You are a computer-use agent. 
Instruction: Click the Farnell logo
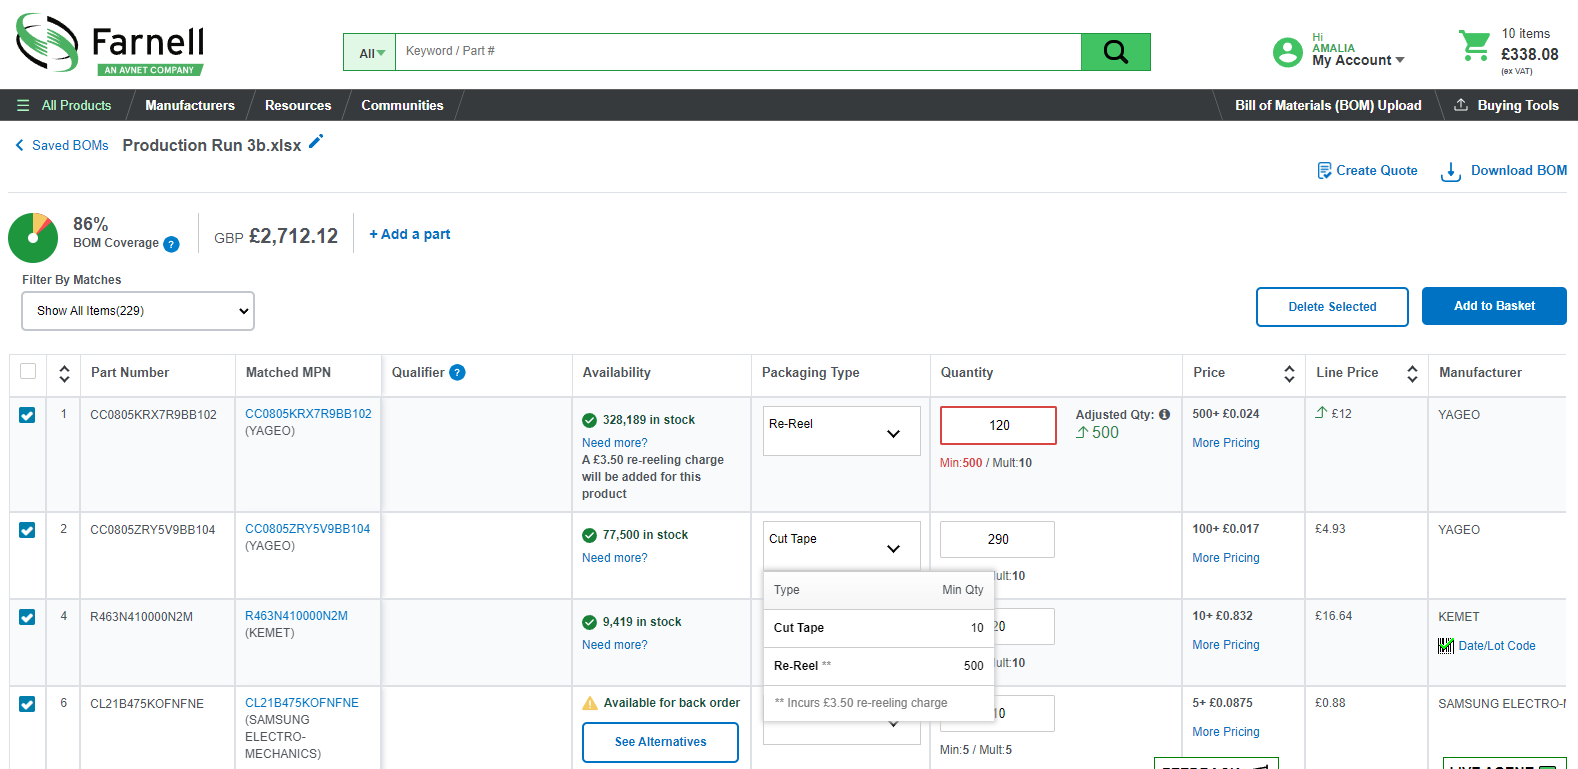tap(110, 45)
